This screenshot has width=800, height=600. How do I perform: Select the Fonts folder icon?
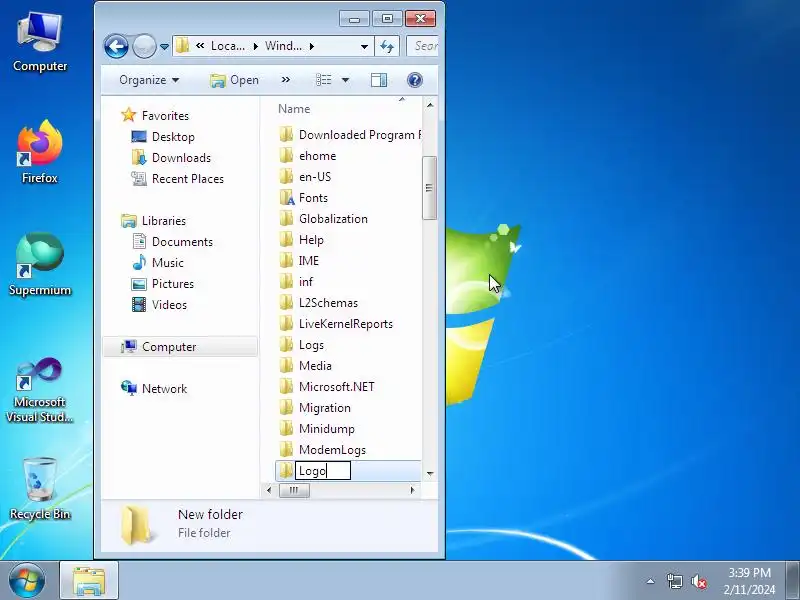tap(287, 197)
